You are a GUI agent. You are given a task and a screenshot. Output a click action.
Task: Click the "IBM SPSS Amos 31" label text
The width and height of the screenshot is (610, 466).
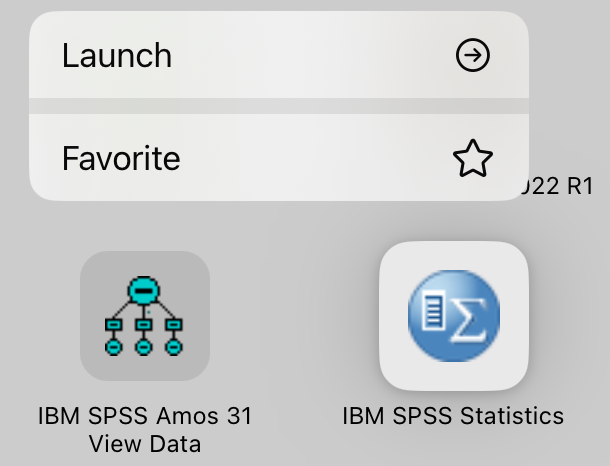coord(145,415)
